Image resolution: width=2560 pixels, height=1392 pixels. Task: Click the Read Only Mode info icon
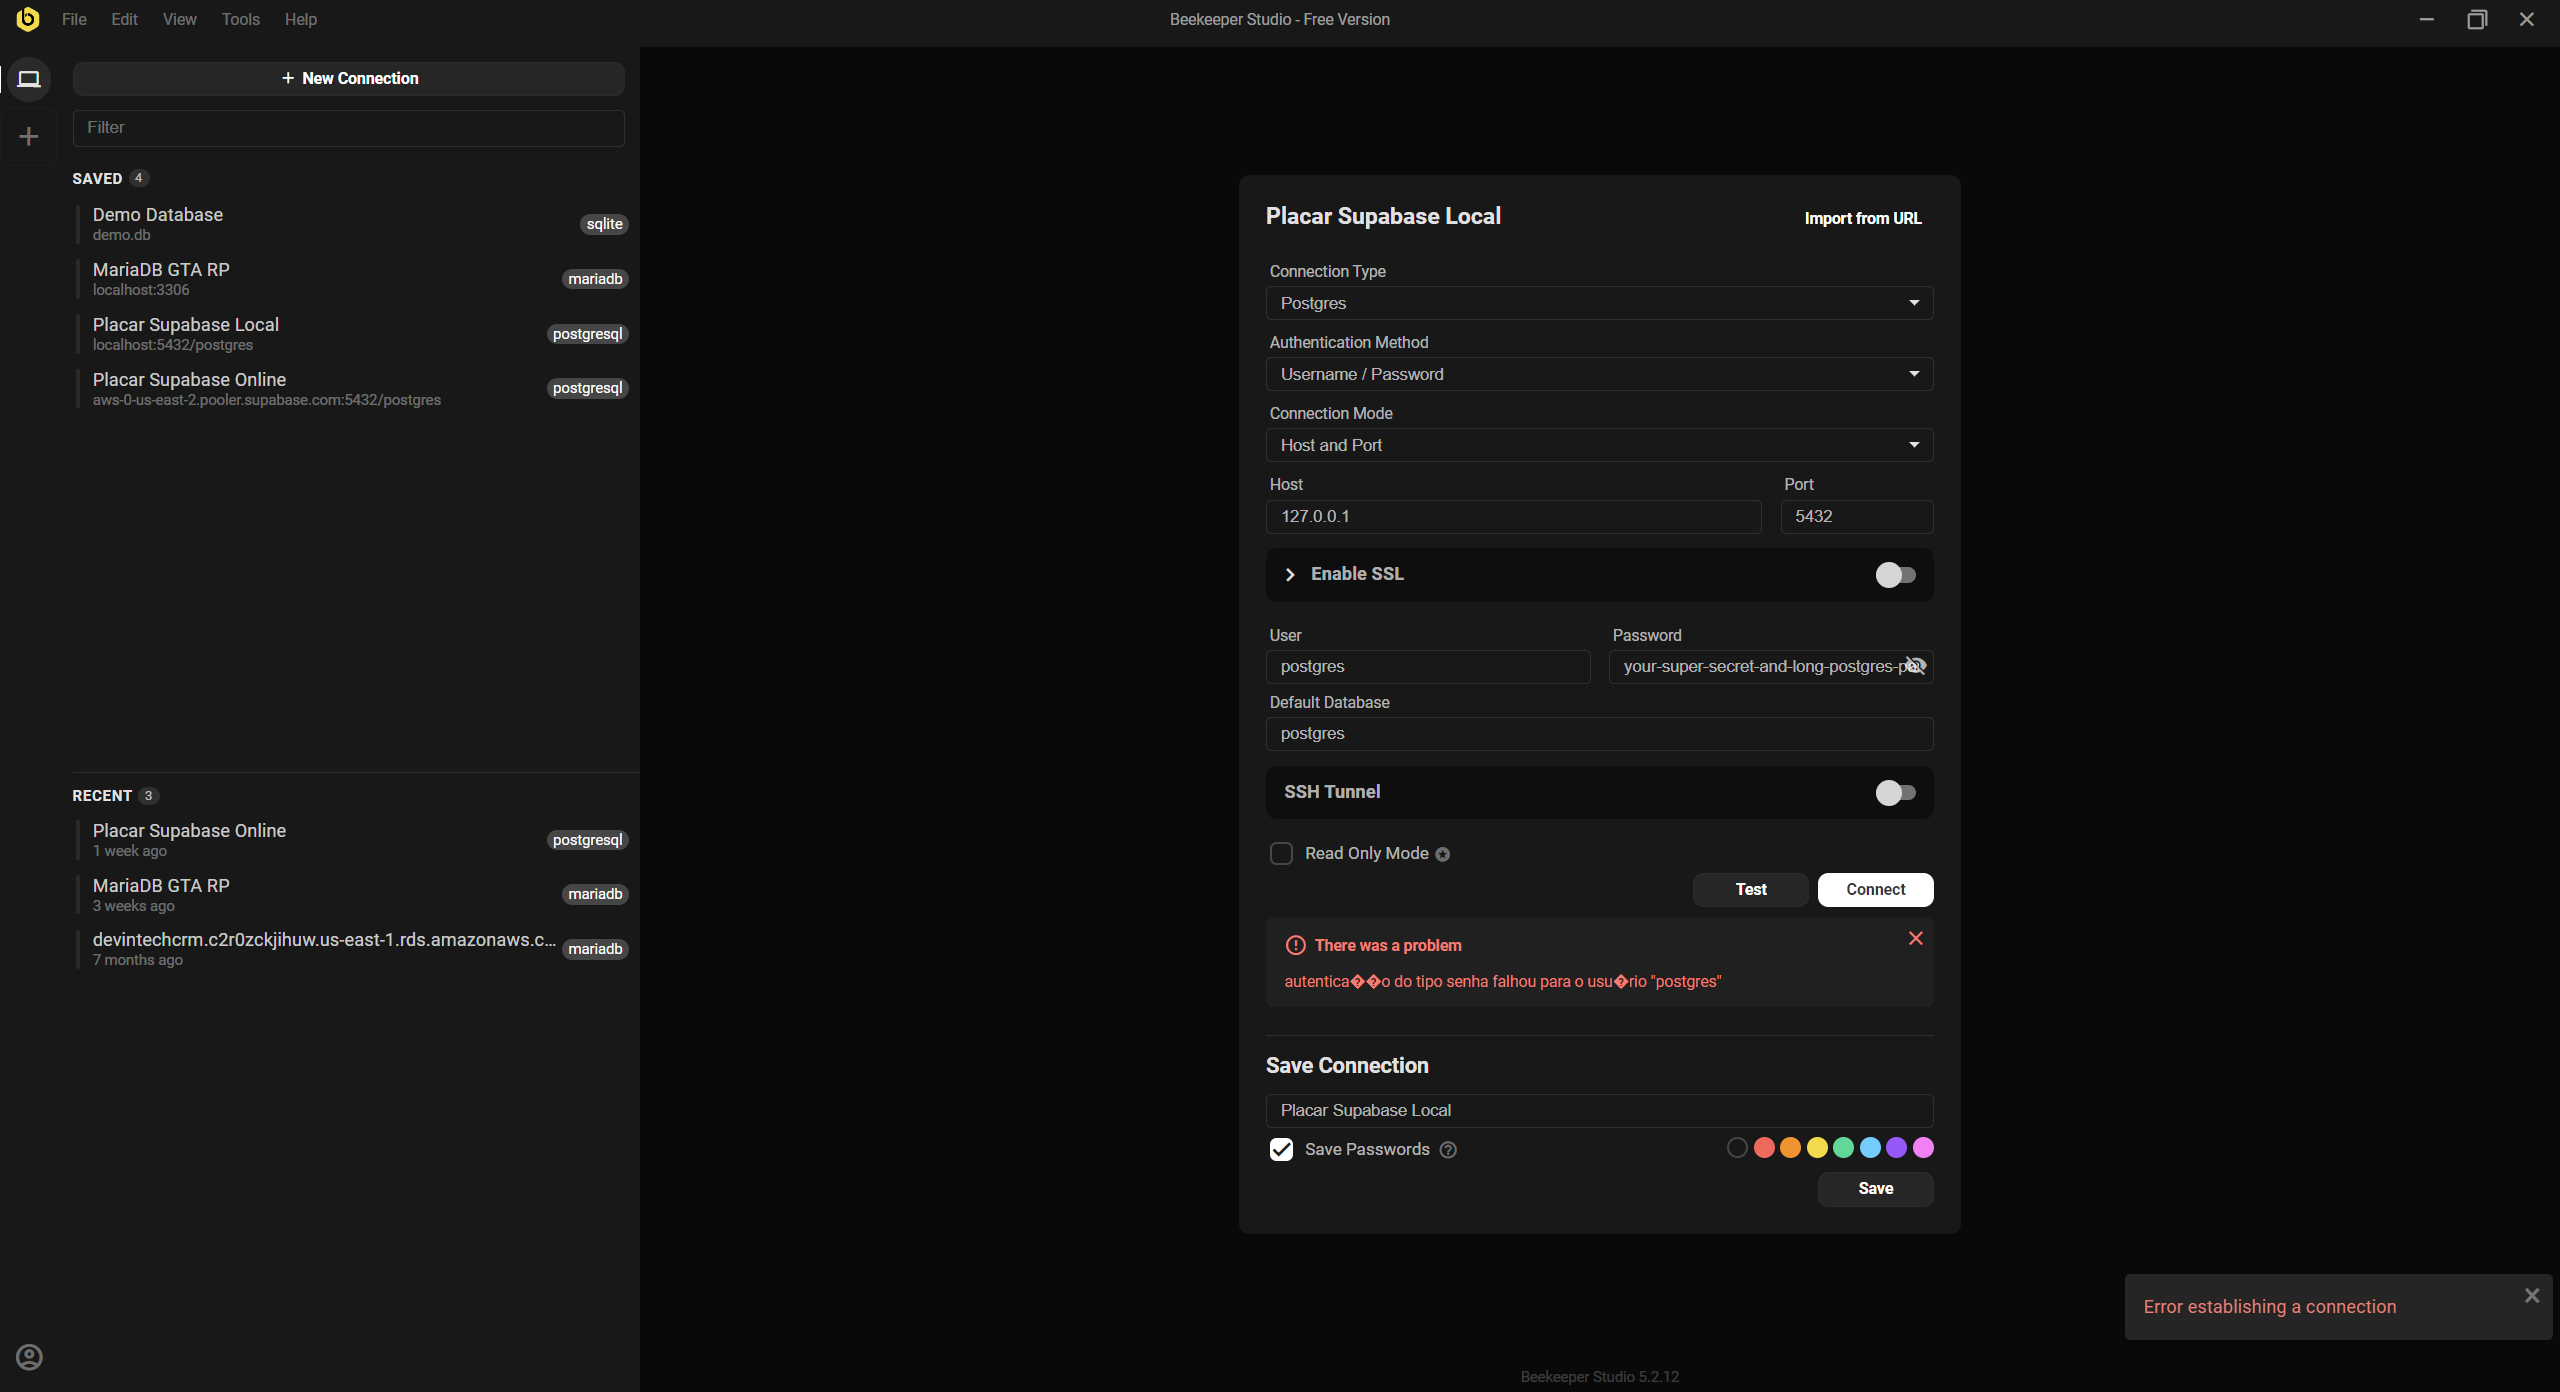pos(1442,854)
